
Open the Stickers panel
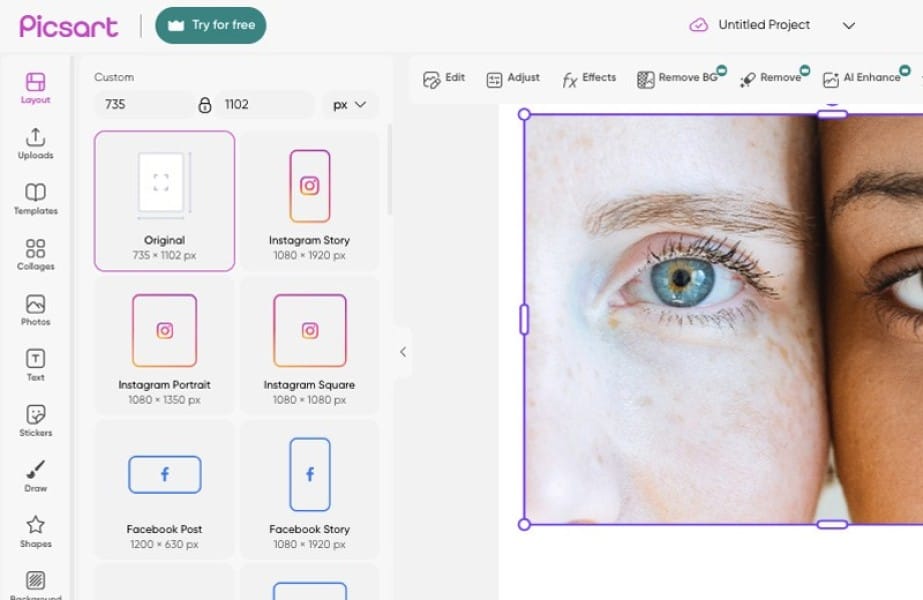tap(35, 420)
